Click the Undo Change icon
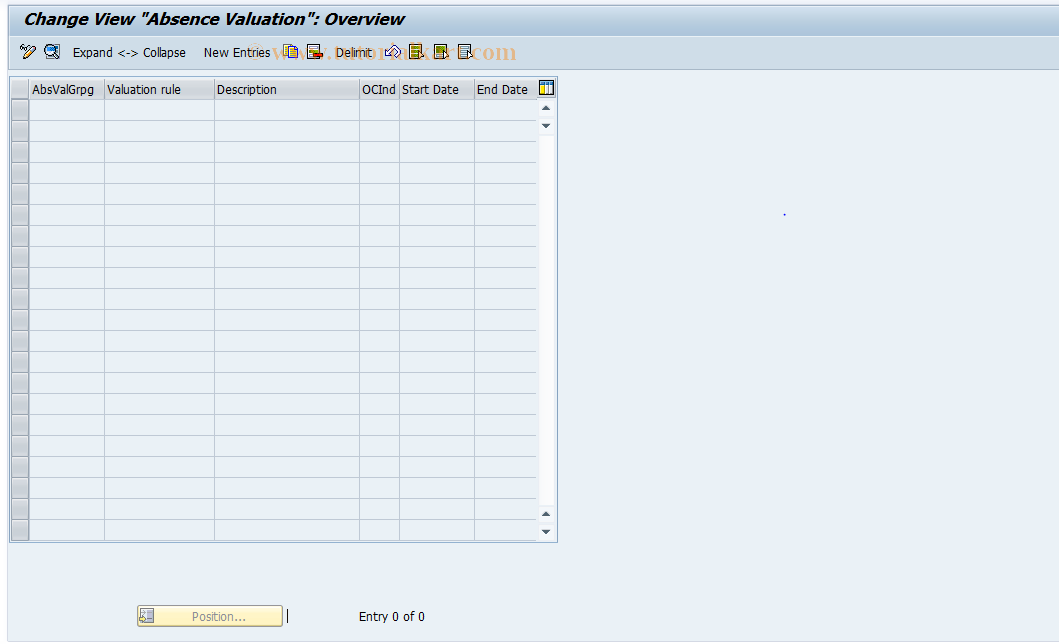Image resolution: width=1059 pixels, height=644 pixels. [x=393, y=52]
